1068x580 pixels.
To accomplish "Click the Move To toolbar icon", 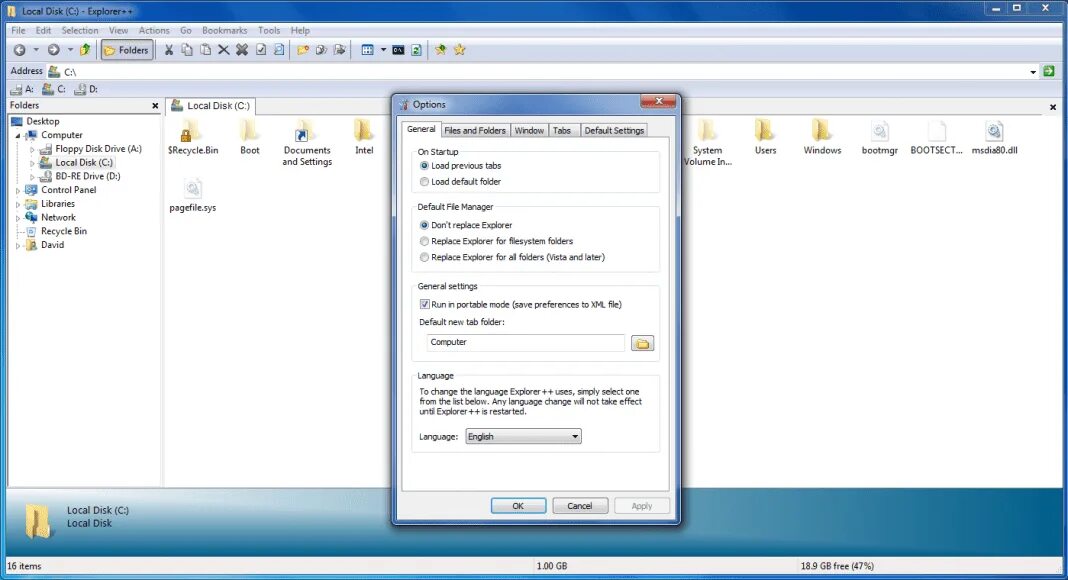I will (x=340, y=50).
